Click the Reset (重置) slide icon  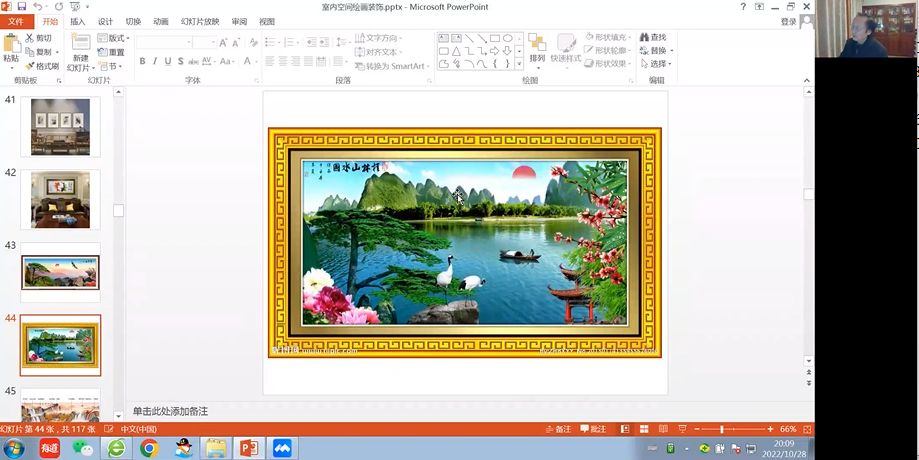point(104,52)
